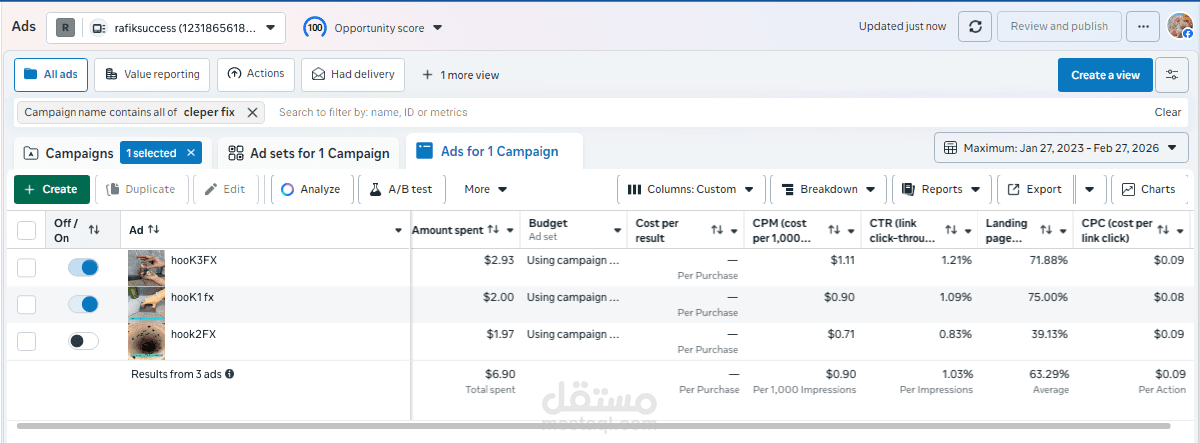Switch to the All ads view
This screenshot has height=443, width=1200.
point(52,74)
